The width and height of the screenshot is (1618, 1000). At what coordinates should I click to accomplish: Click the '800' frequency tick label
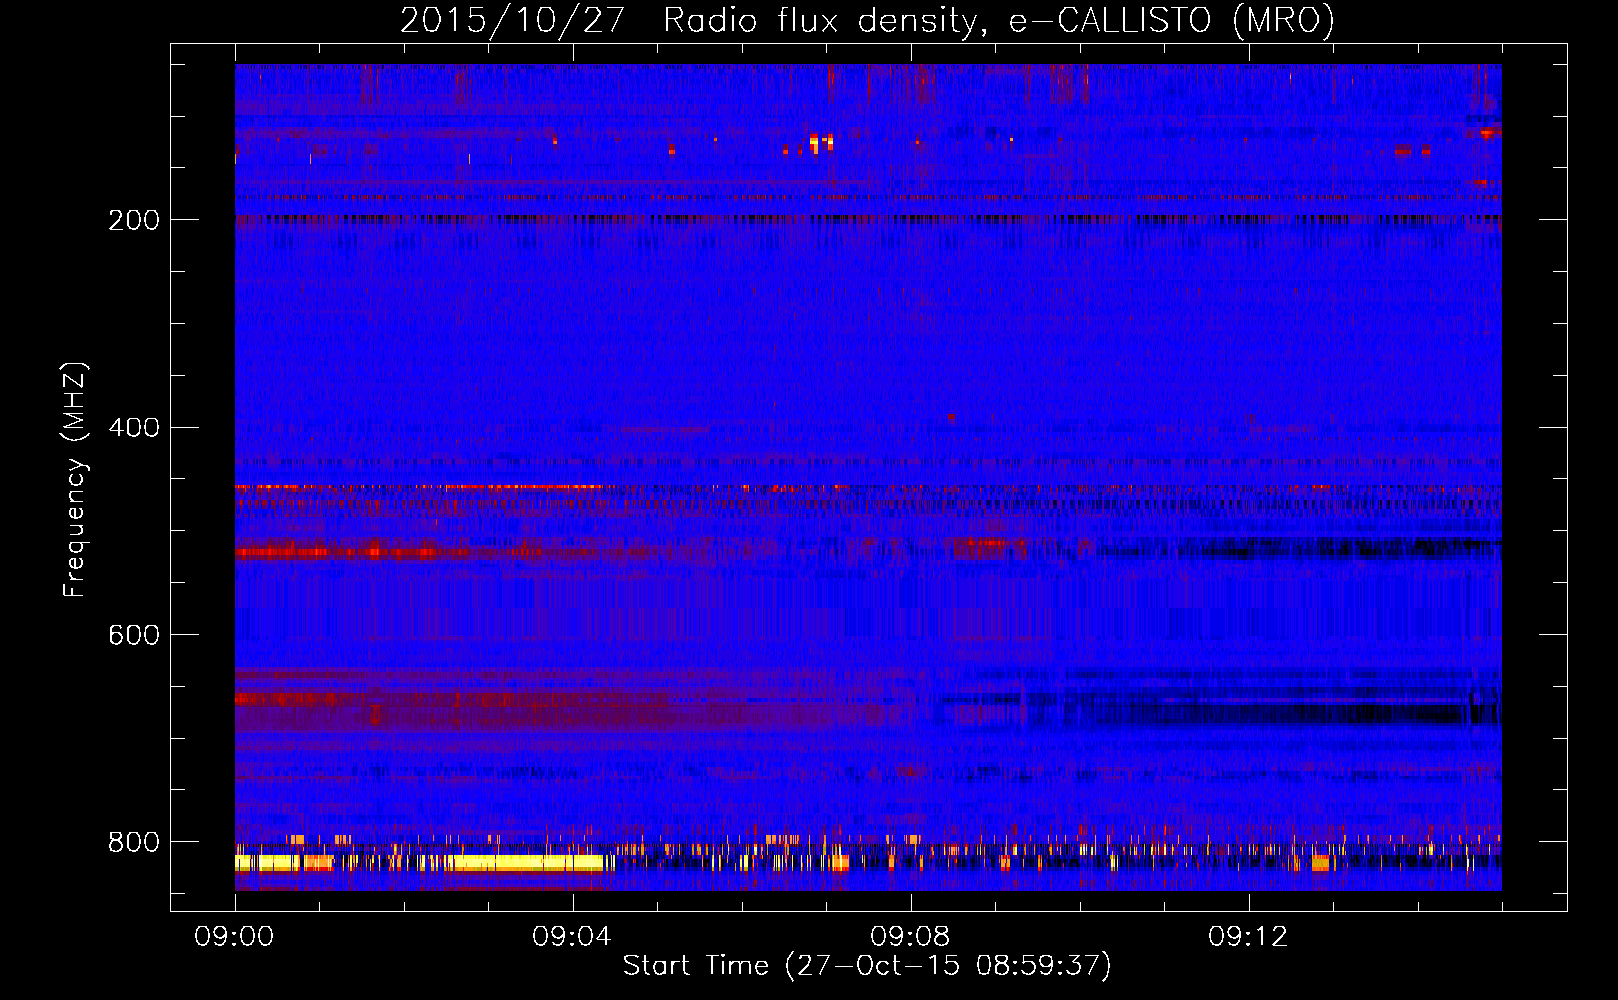pos(133,843)
